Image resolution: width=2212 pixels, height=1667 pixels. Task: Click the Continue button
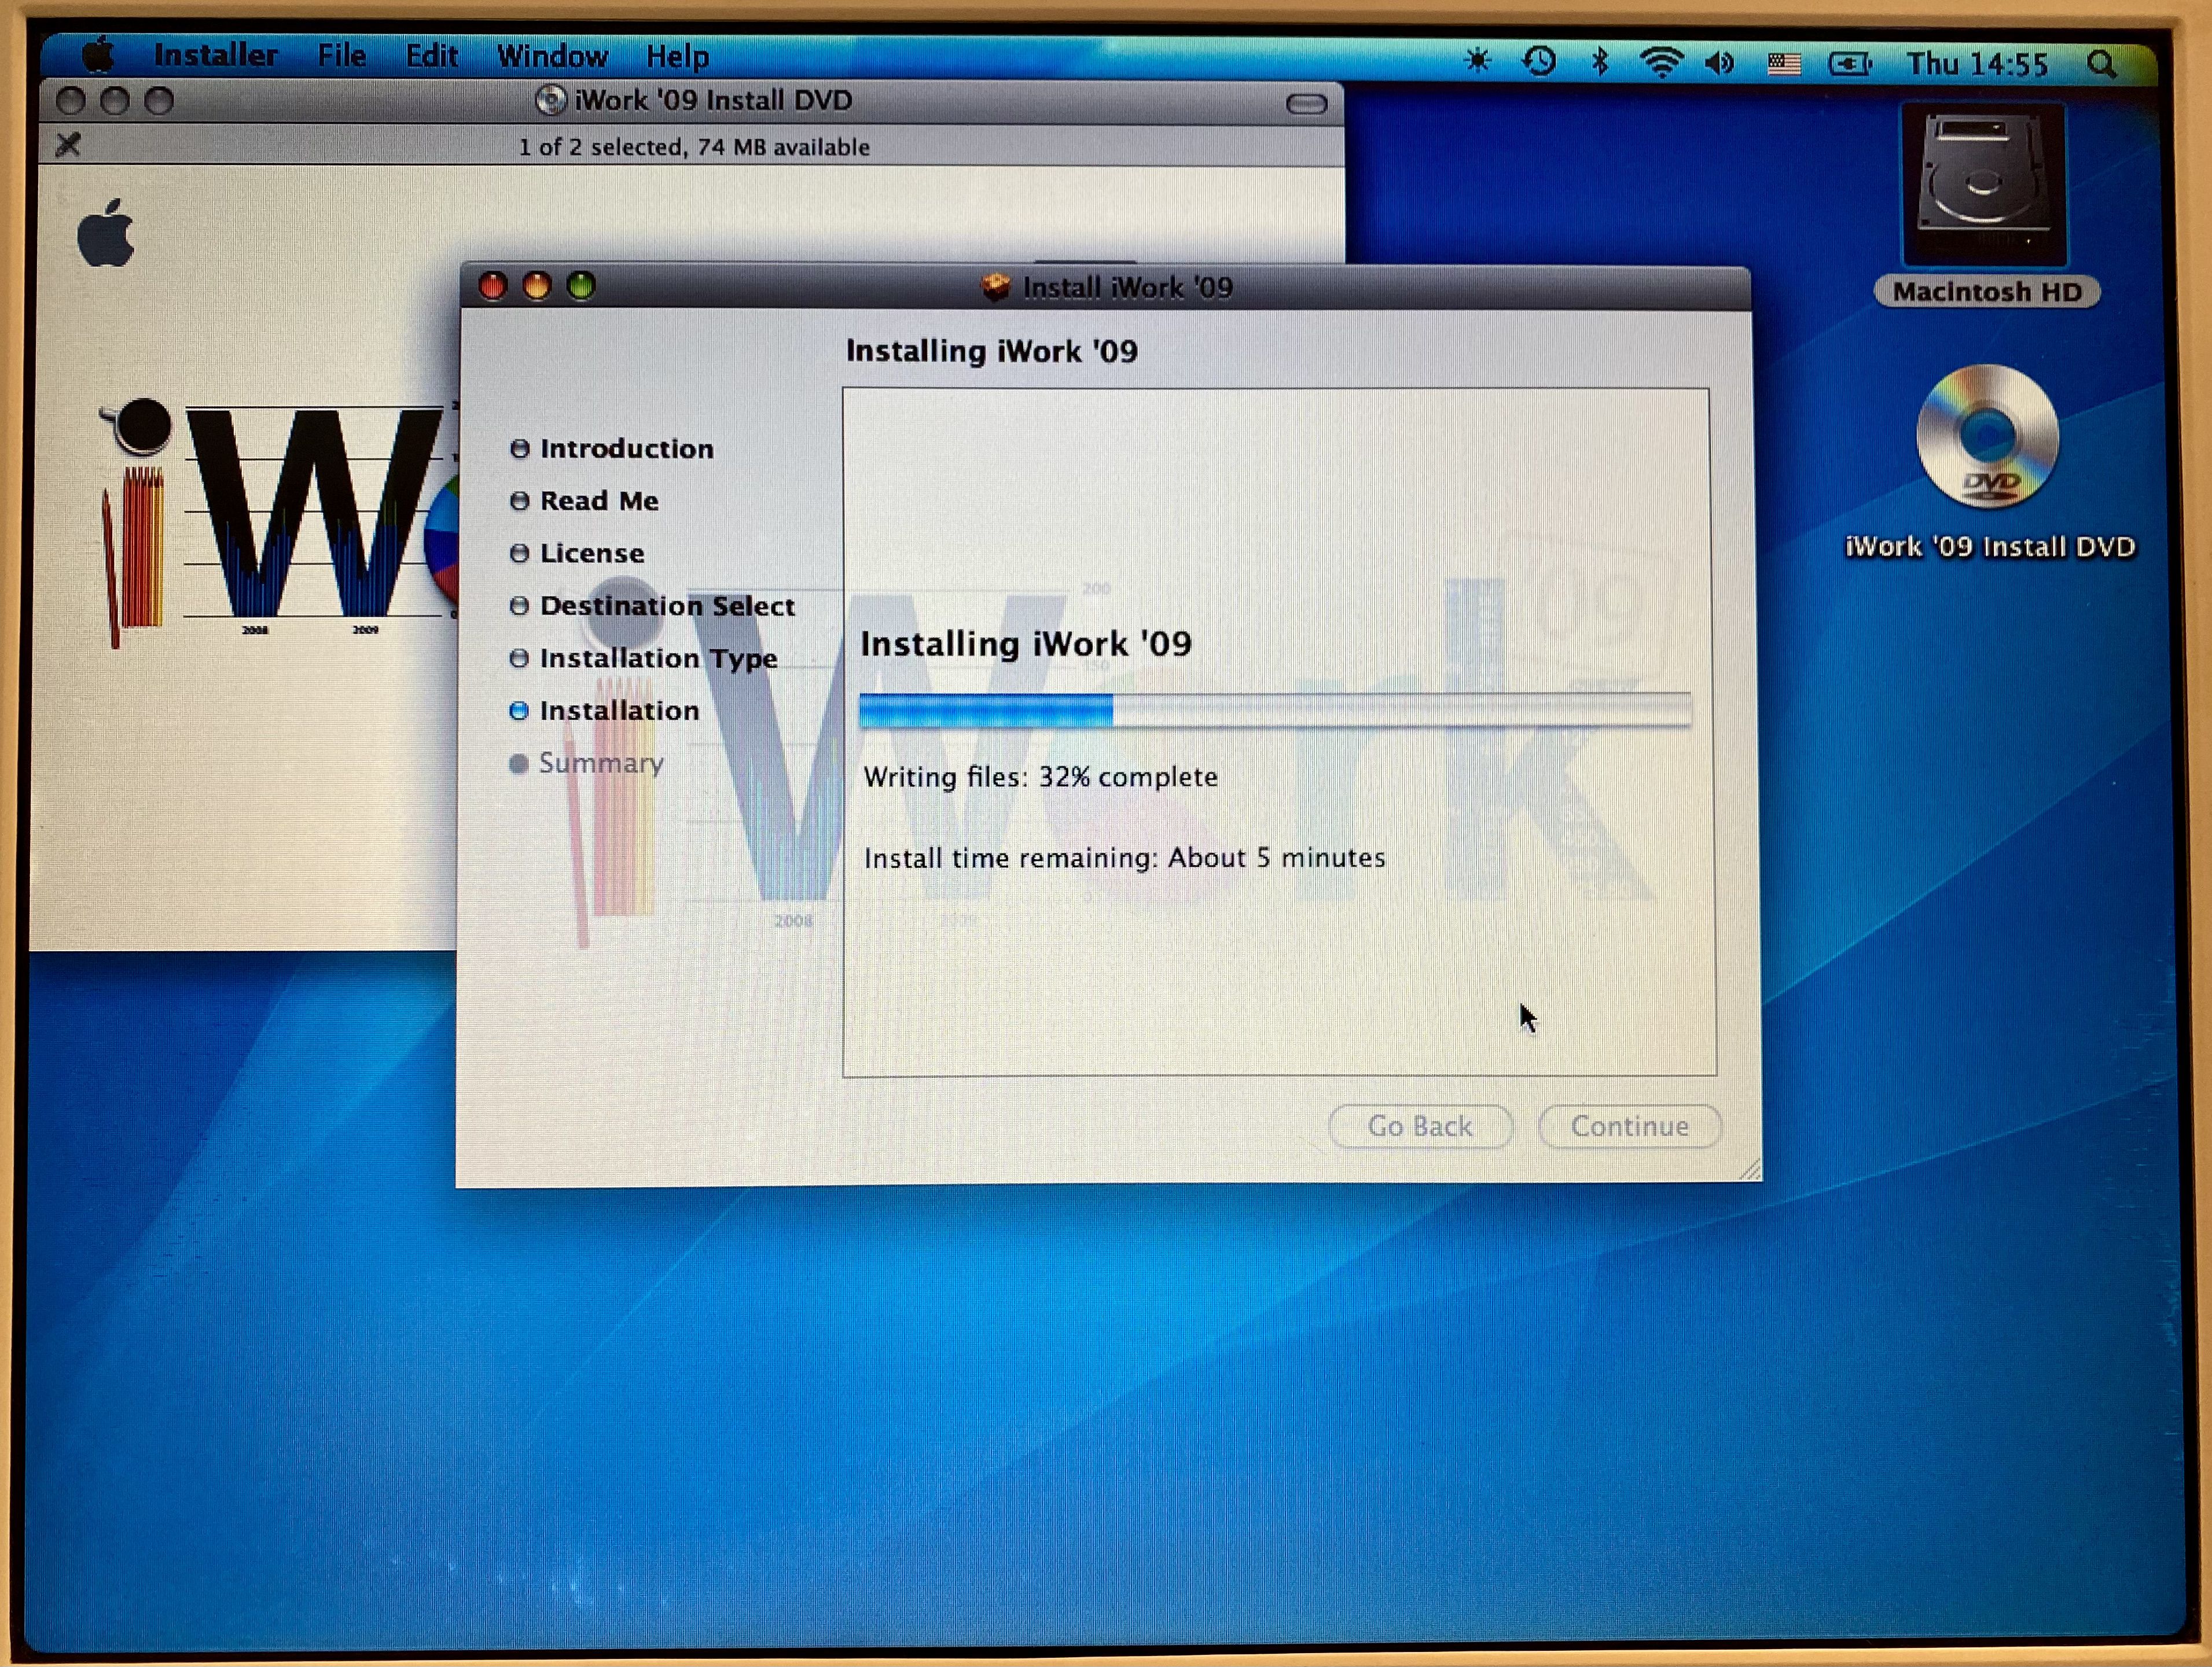coord(1629,1126)
